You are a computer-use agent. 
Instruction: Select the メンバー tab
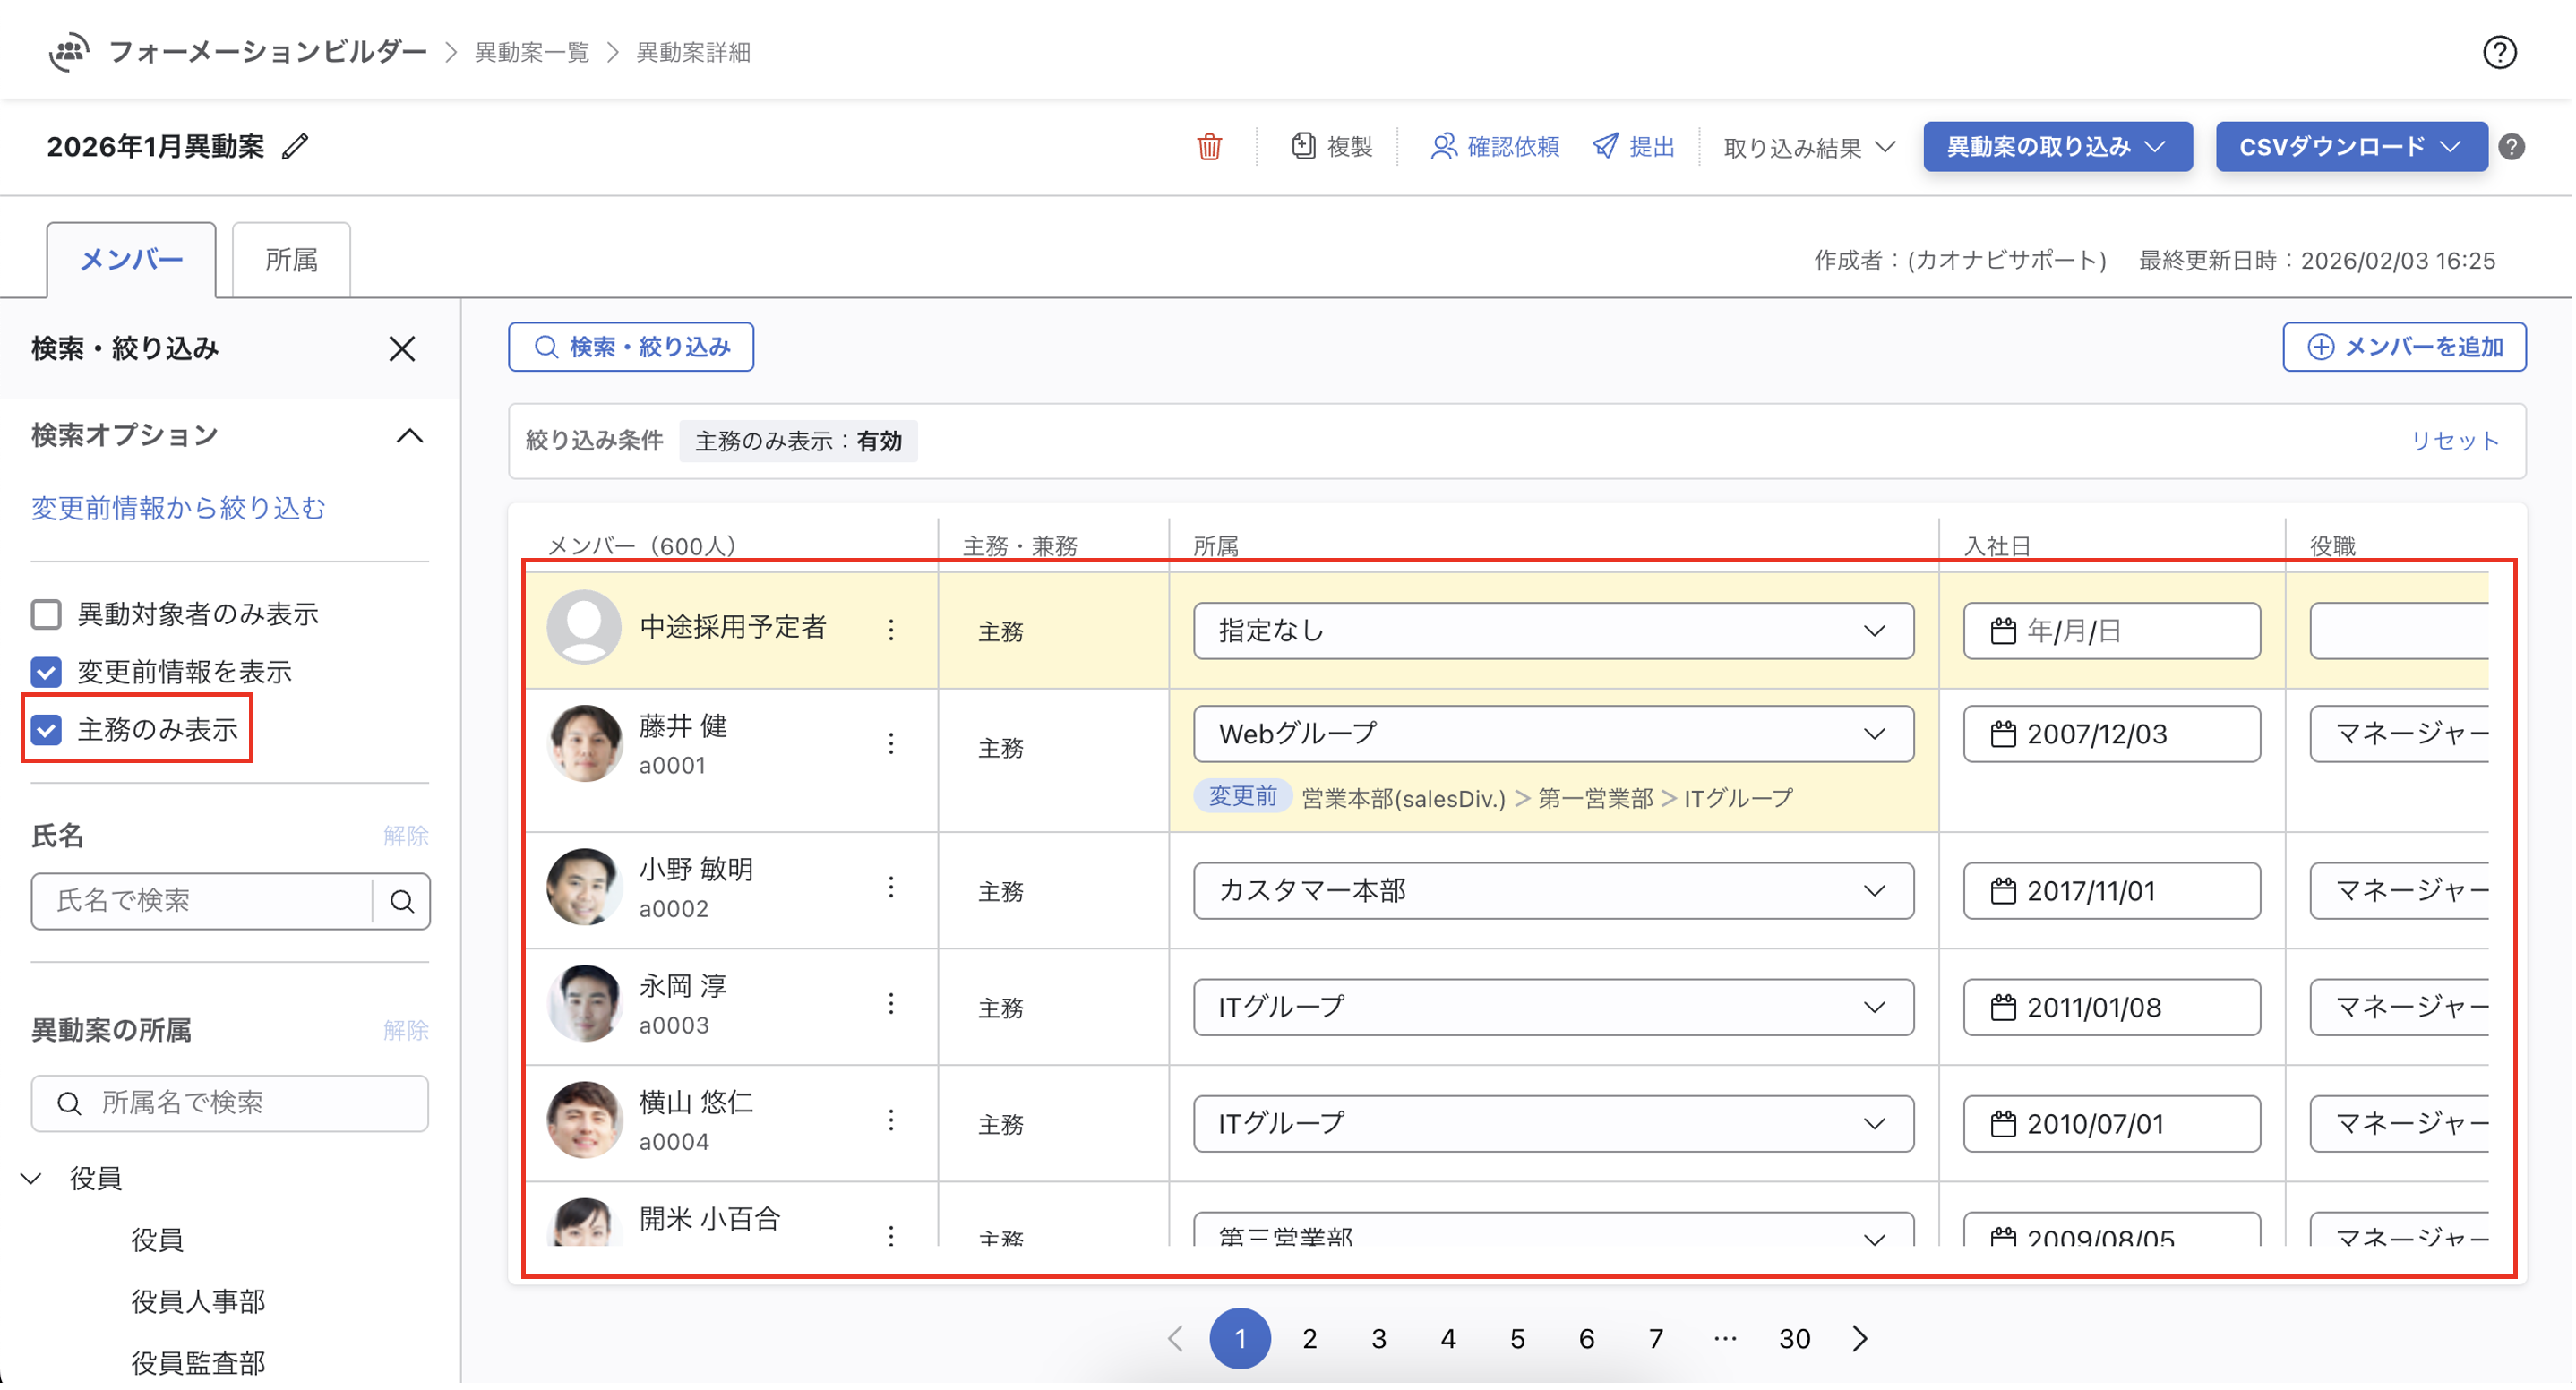click(x=131, y=260)
